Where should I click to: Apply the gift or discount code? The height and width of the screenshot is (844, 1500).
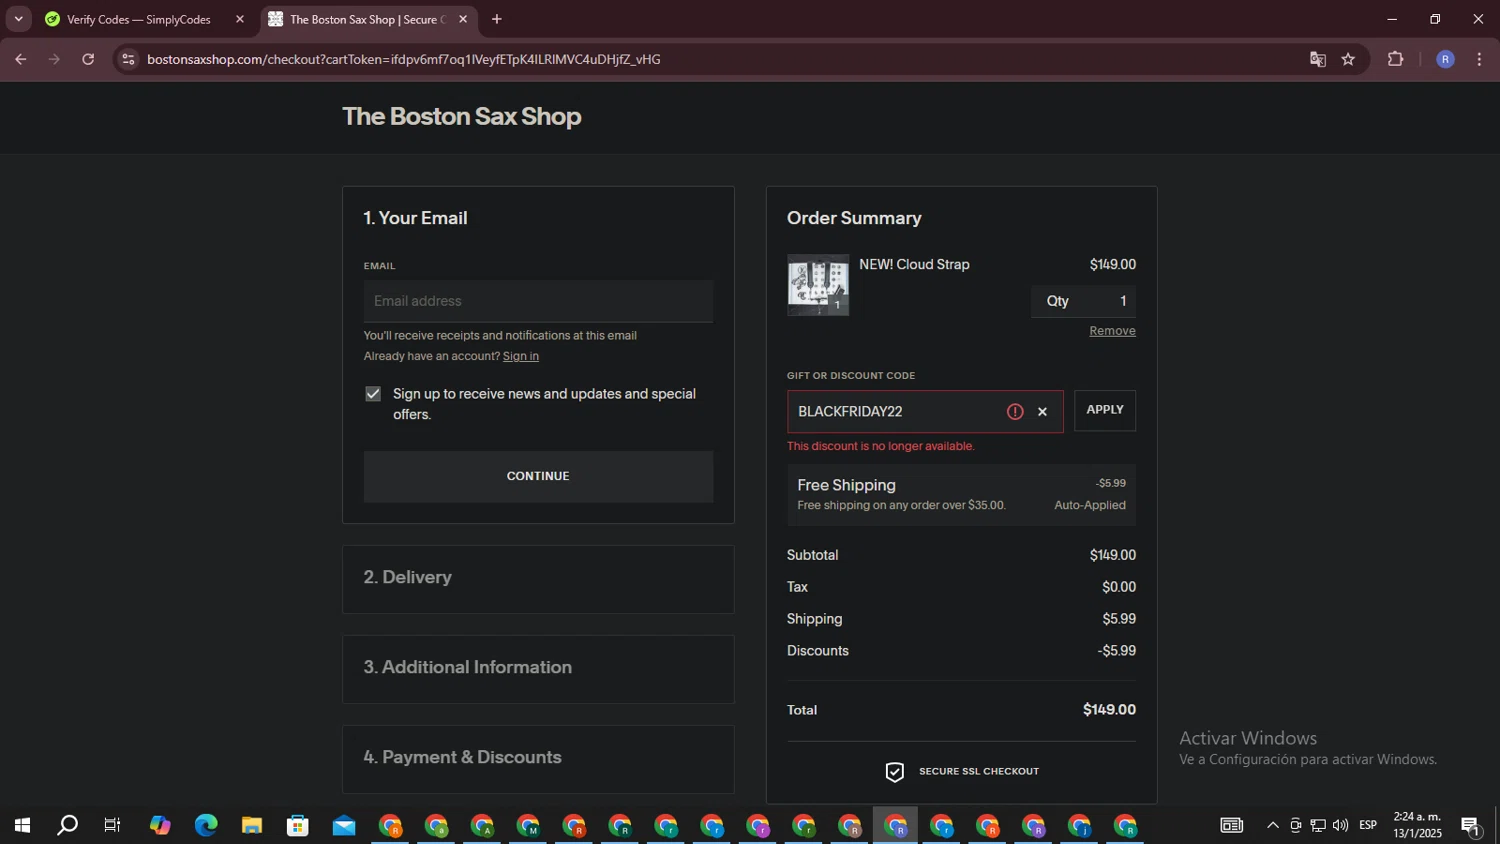click(1105, 410)
